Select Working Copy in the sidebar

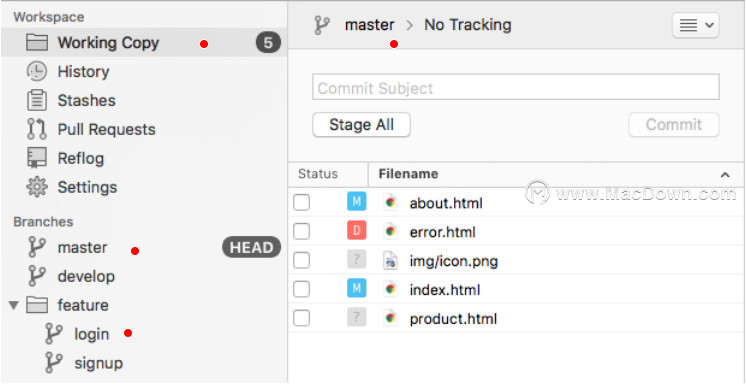144,43
